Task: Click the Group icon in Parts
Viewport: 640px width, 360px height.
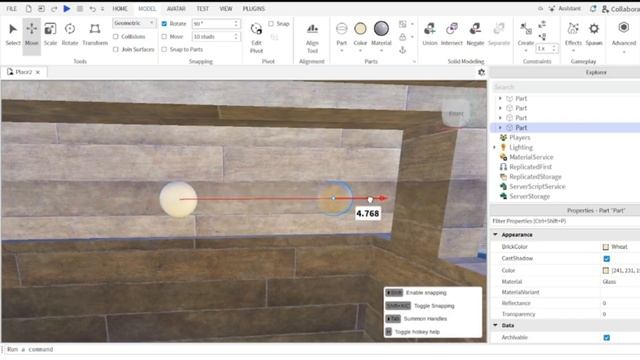Action: click(x=402, y=24)
